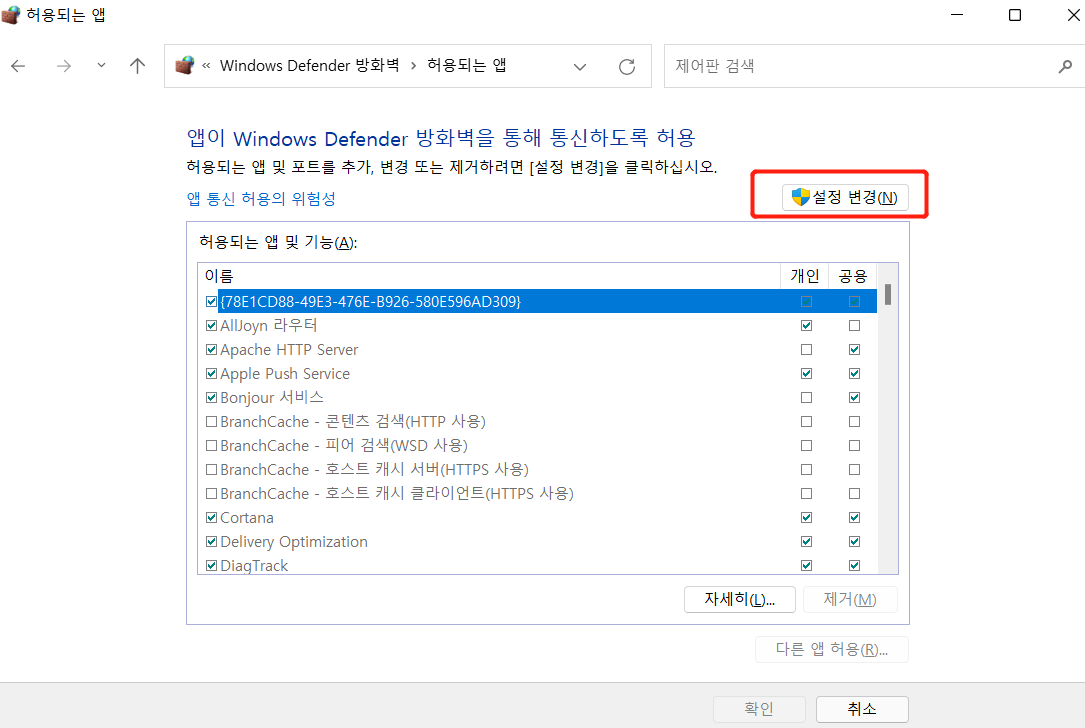Expand the address bar history dropdown
The width and height of the screenshot is (1085, 728).
pyautogui.click(x=580, y=67)
